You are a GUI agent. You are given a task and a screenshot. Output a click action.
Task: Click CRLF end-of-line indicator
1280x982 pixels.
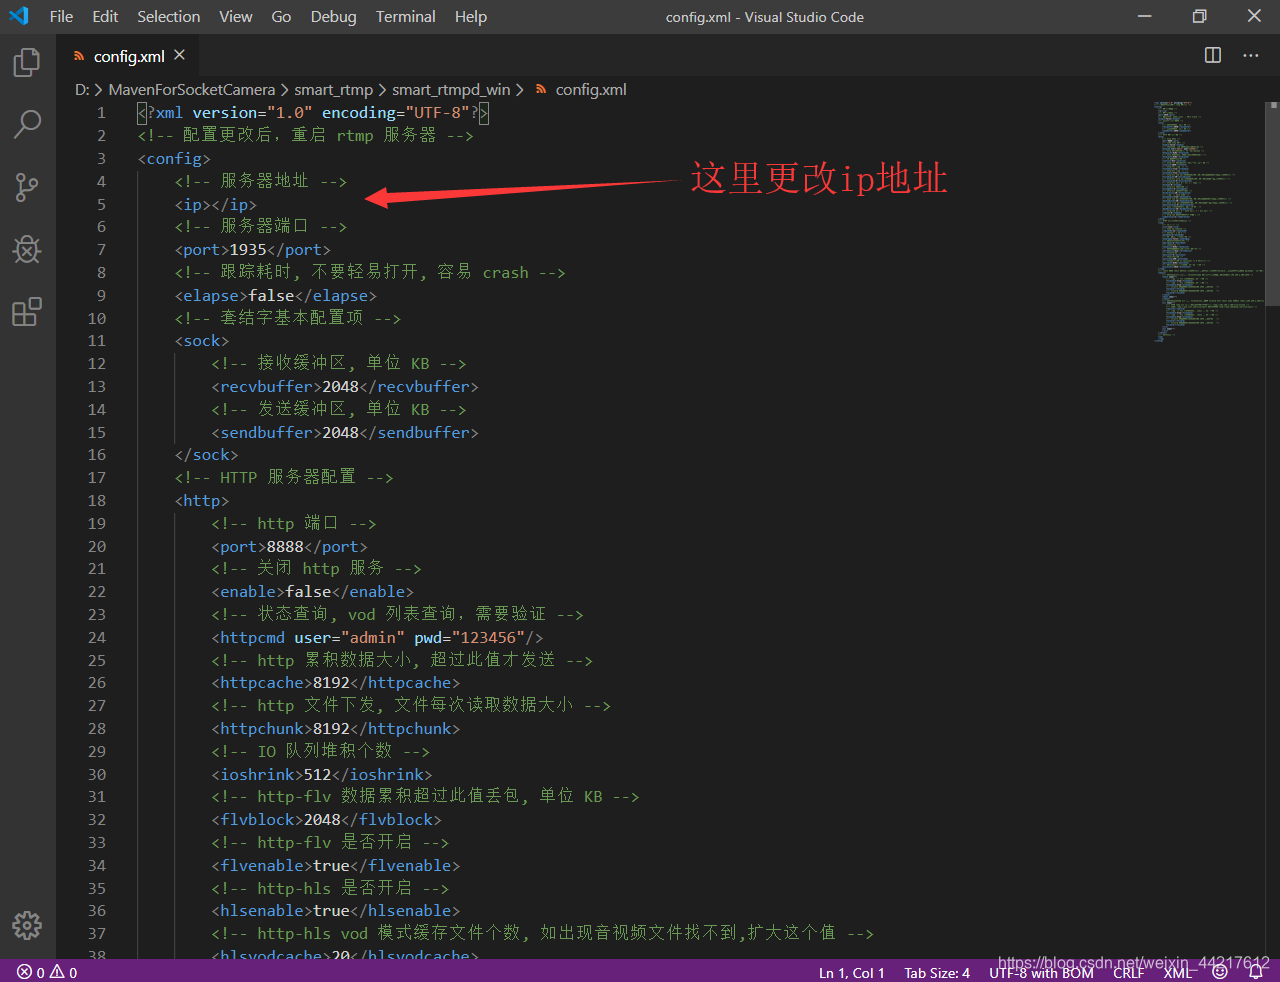[x=1129, y=972]
